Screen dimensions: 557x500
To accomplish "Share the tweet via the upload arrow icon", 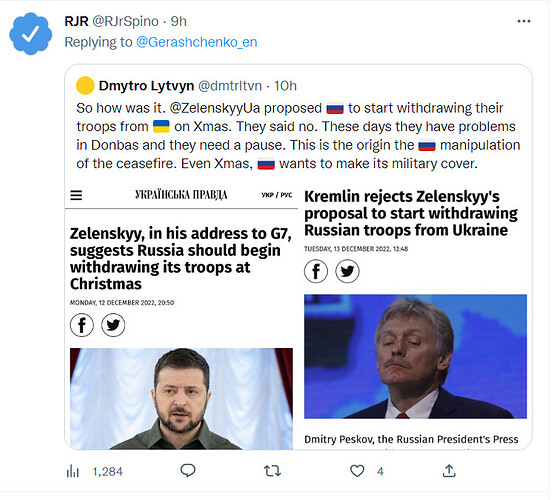I will pos(449,471).
